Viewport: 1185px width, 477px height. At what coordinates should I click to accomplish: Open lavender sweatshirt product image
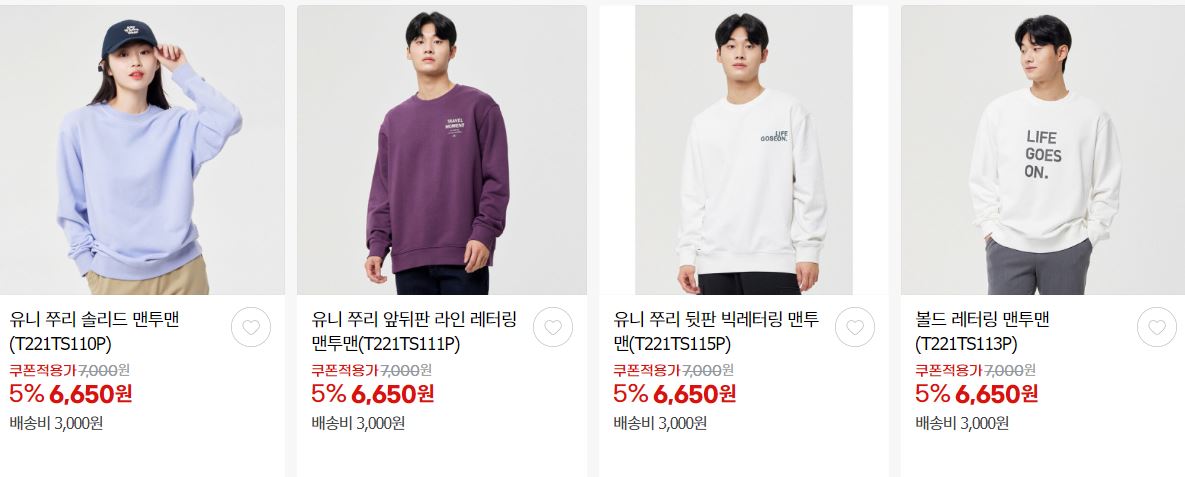coord(142,150)
